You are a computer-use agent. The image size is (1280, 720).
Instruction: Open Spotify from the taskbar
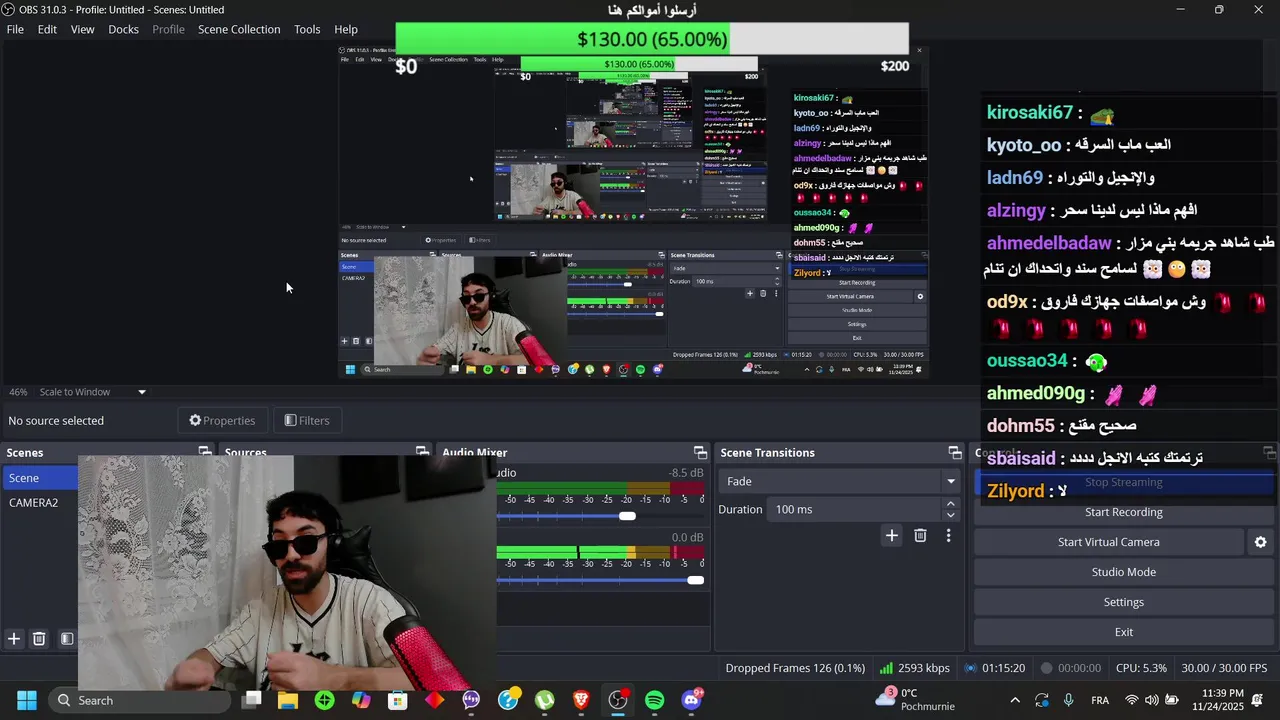(x=654, y=700)
